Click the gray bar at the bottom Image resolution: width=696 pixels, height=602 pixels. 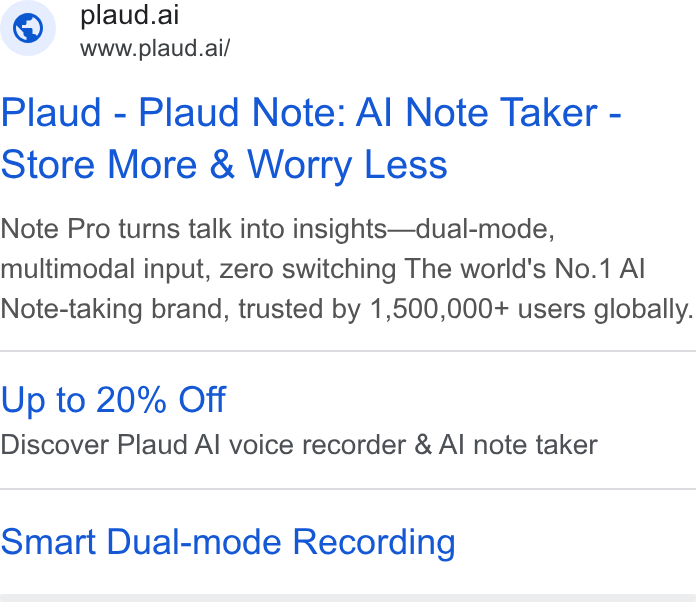(x=348, y=598)
